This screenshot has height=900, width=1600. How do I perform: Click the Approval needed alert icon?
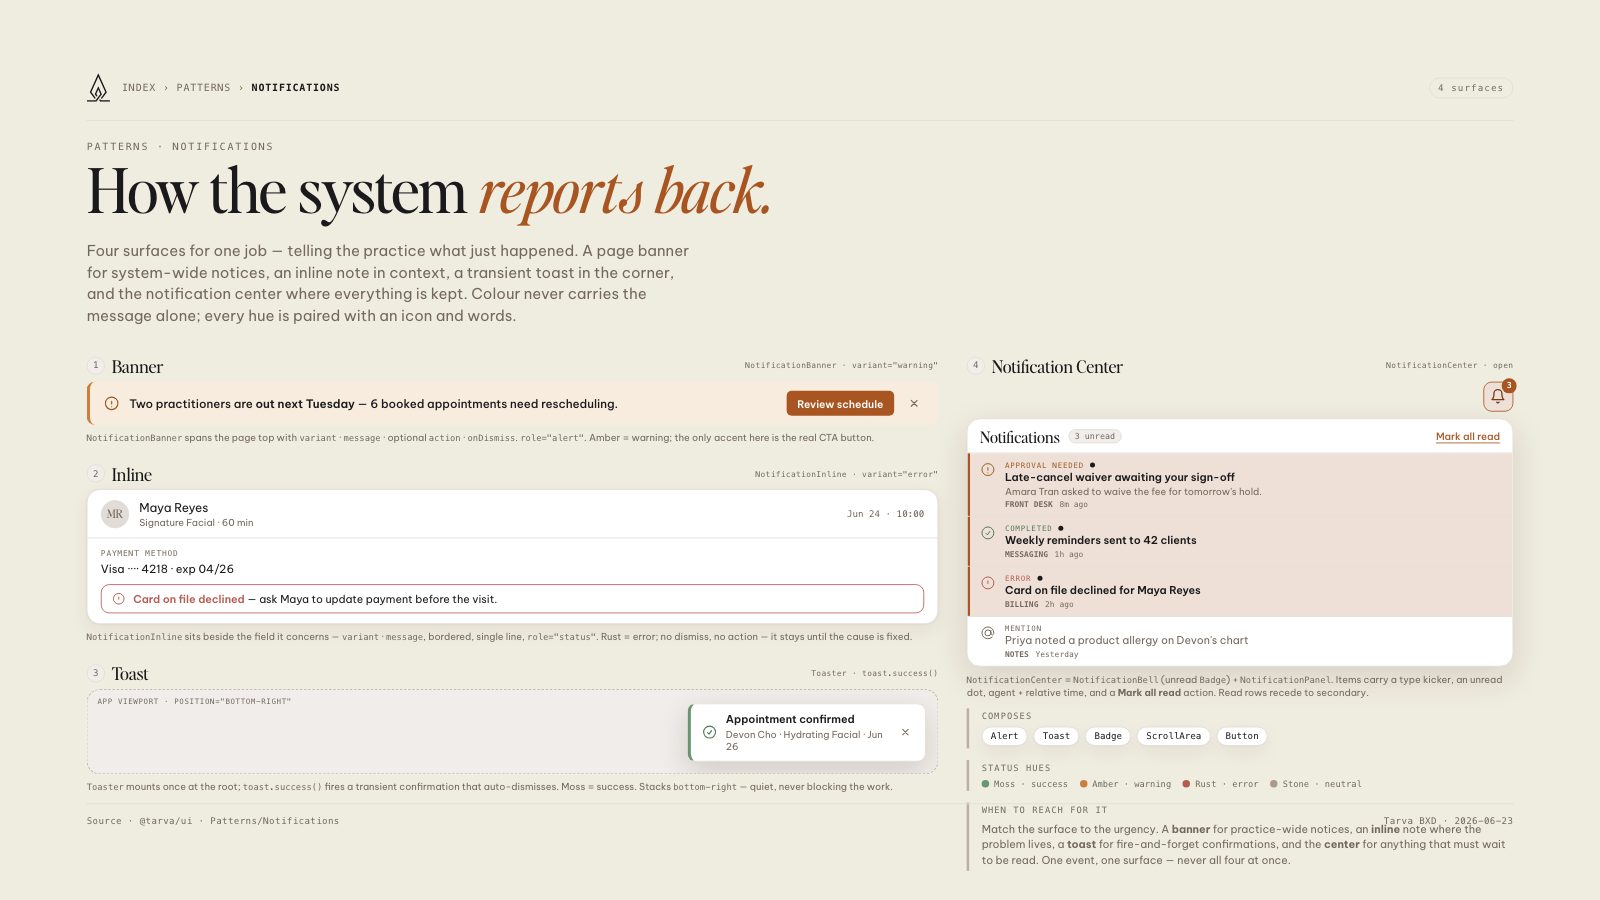987,469
